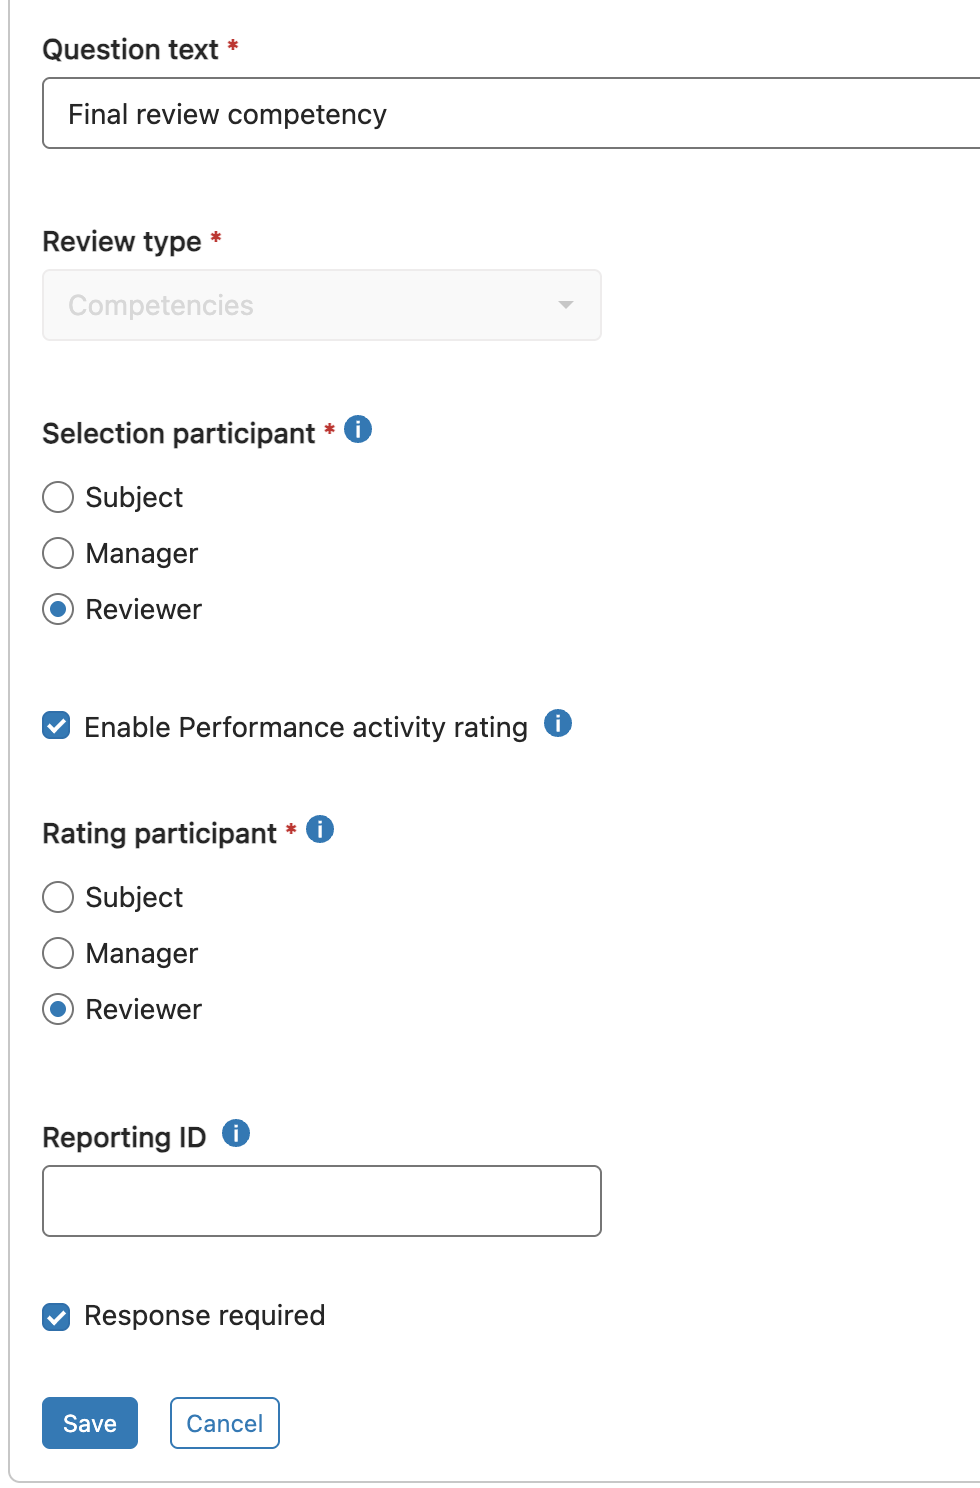Choose Manager under Rating participant
980x1488 pixels.
58,953
